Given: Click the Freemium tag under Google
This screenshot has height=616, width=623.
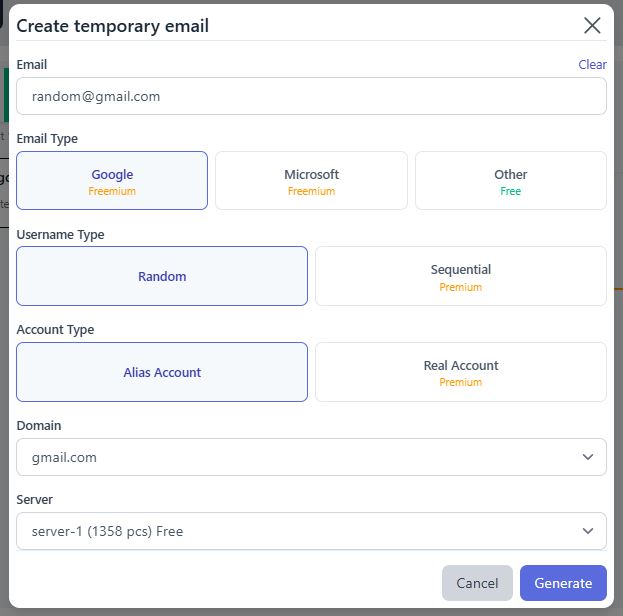Looking at the screenshot, I should point(112,191).
